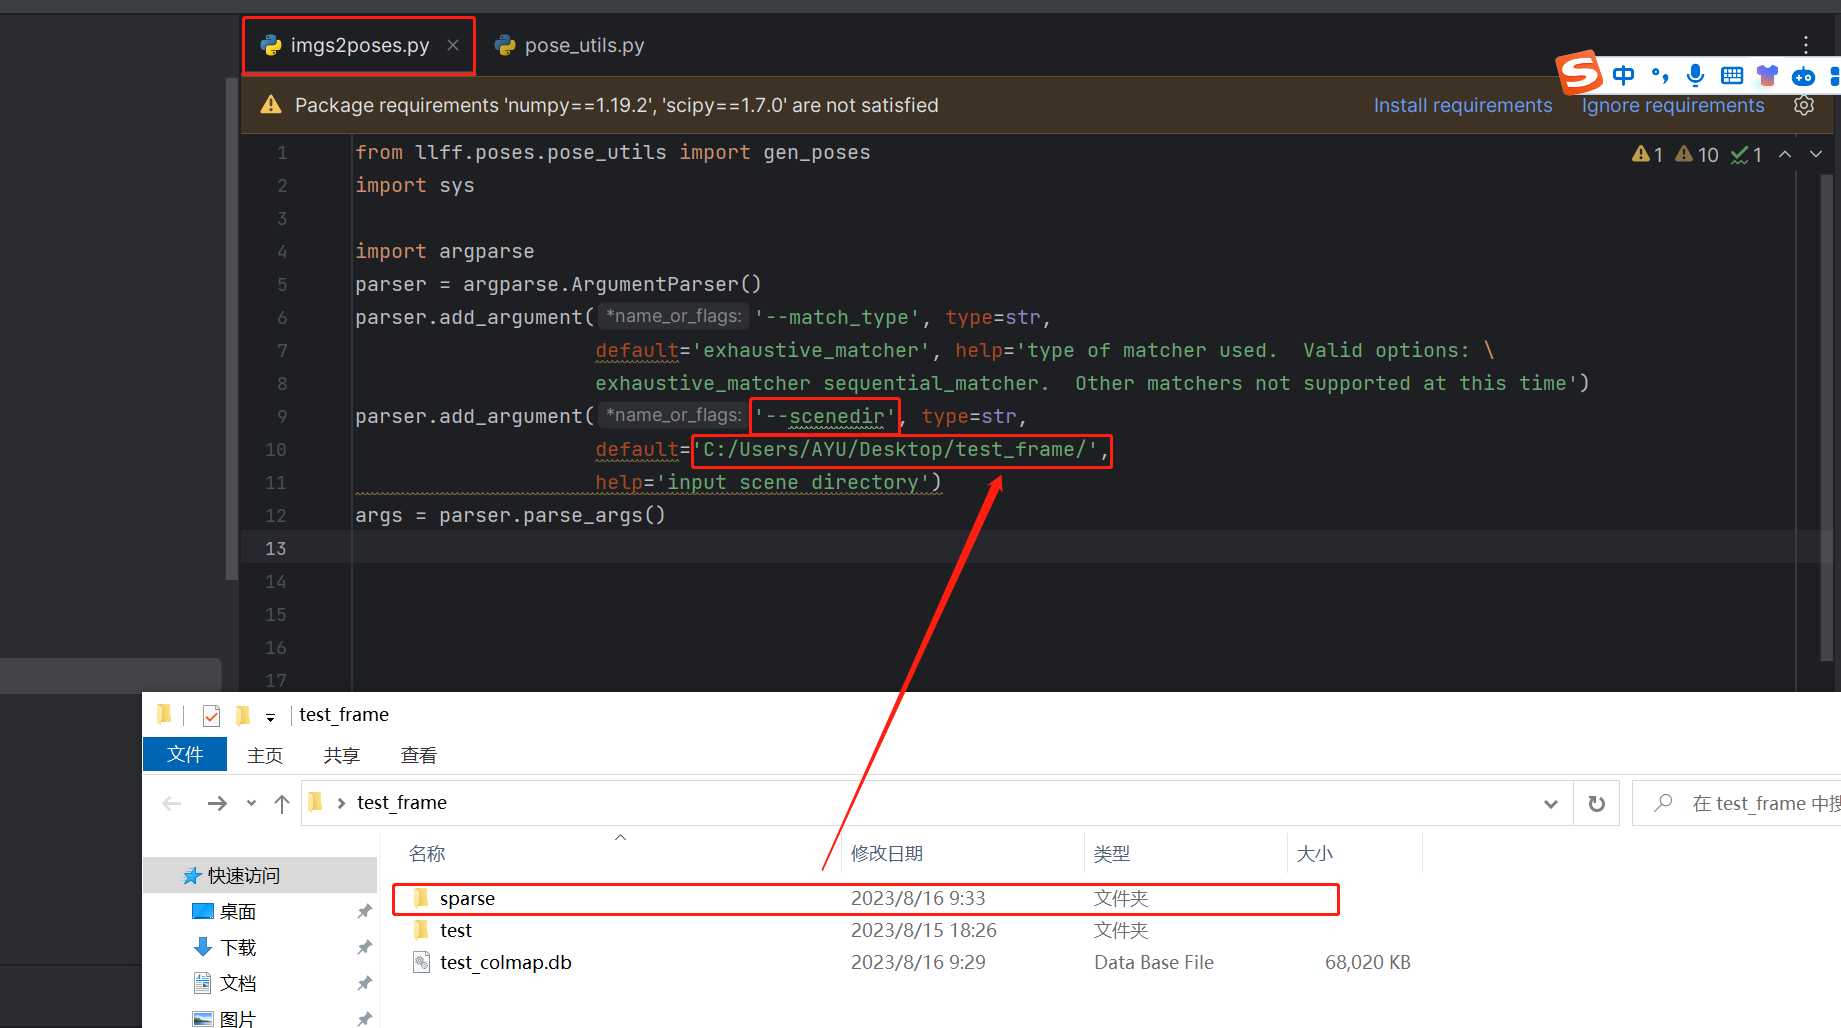The image size is (1841, 1028).
Task: Open 图片 in quick access
Action: 237,1019
